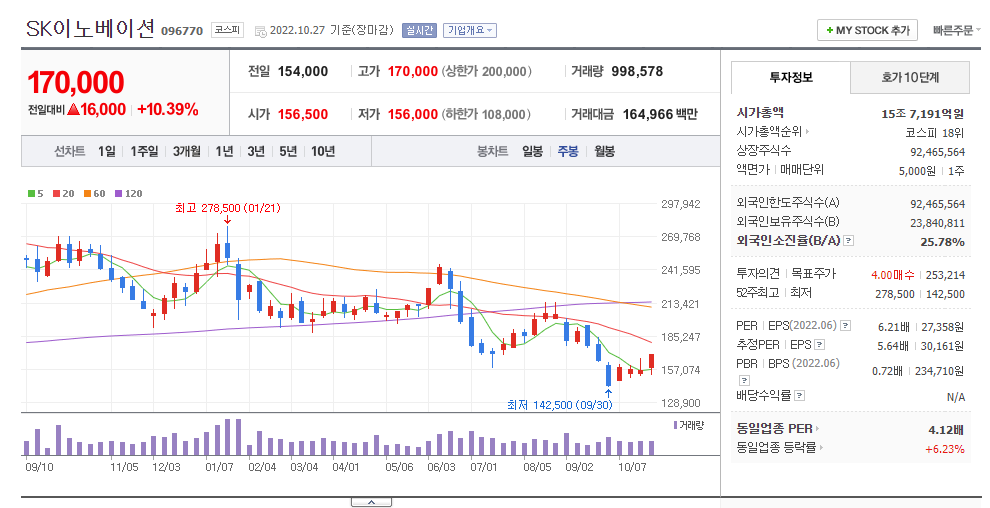The height and width of the screenshot is (508, 990).
Task: Show the 월봉 monthly candle chart
Action: point(604,151)
